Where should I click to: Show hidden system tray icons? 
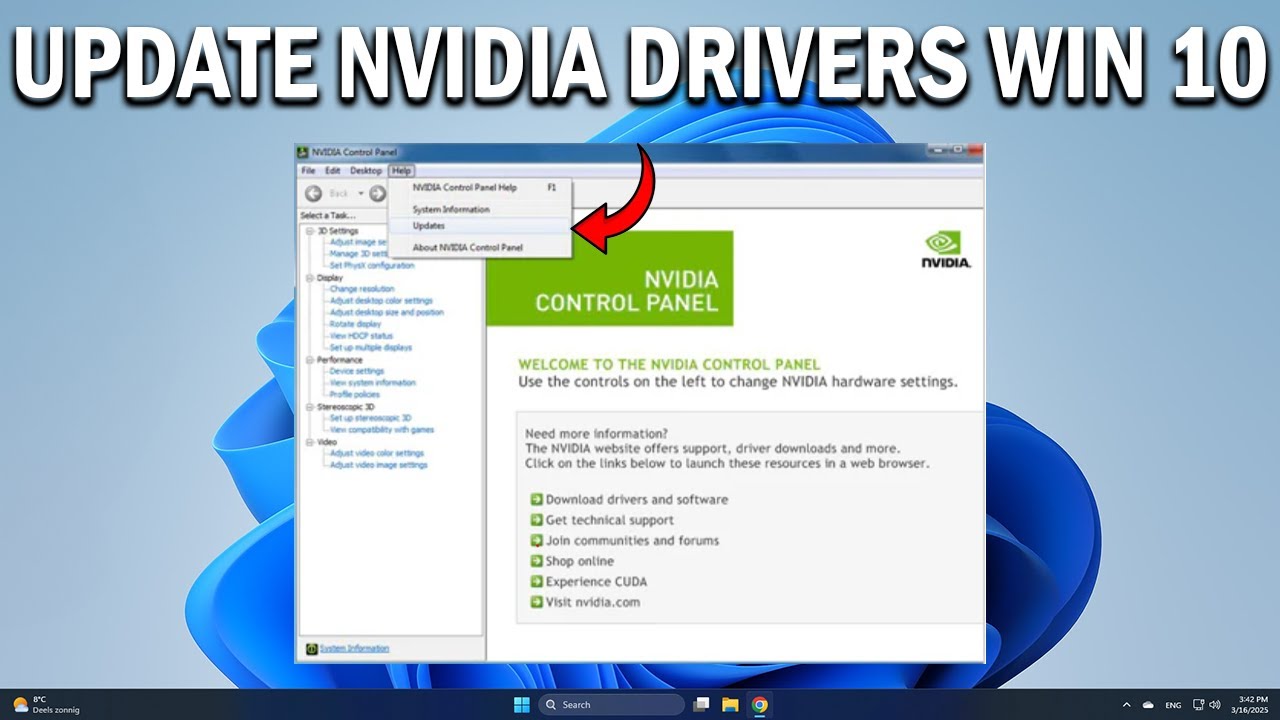pos(1127,704)
